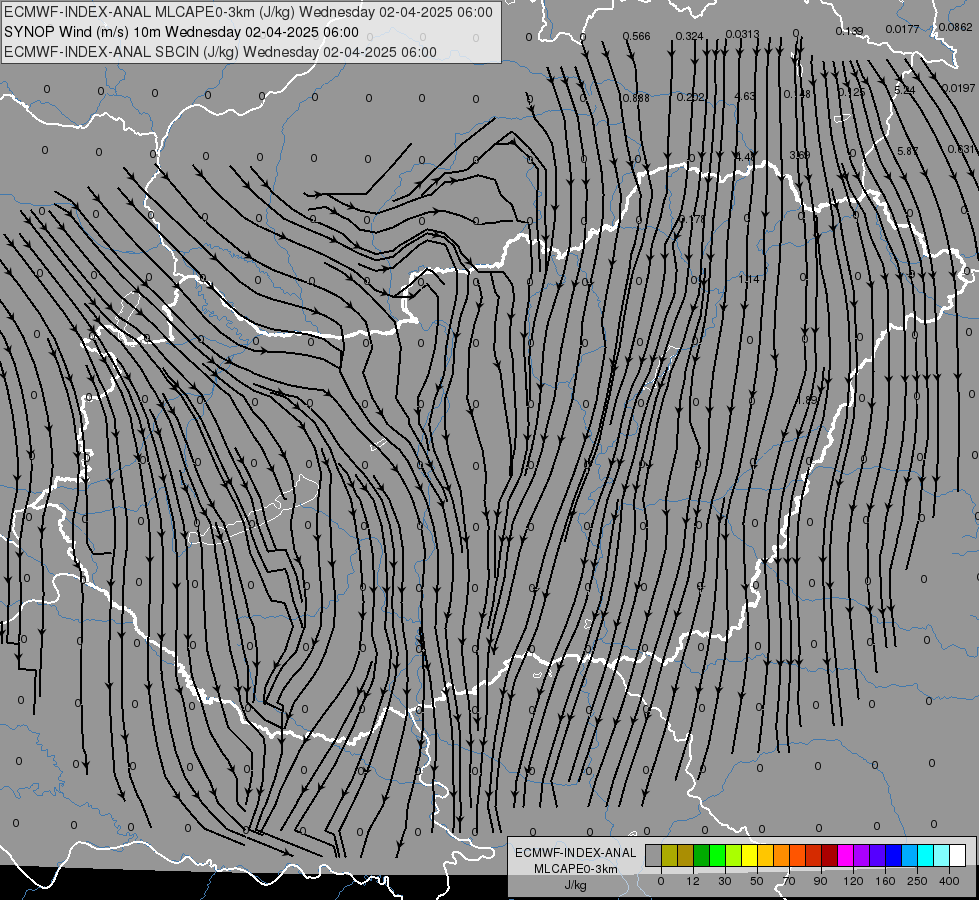
Task: Pick the magenta legend swatch
Action: pos(845,855)
